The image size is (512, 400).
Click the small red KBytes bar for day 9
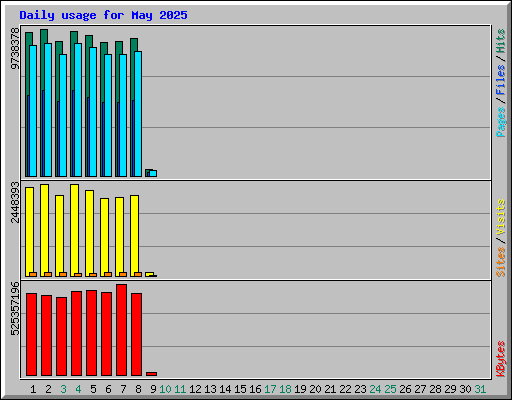151,374
